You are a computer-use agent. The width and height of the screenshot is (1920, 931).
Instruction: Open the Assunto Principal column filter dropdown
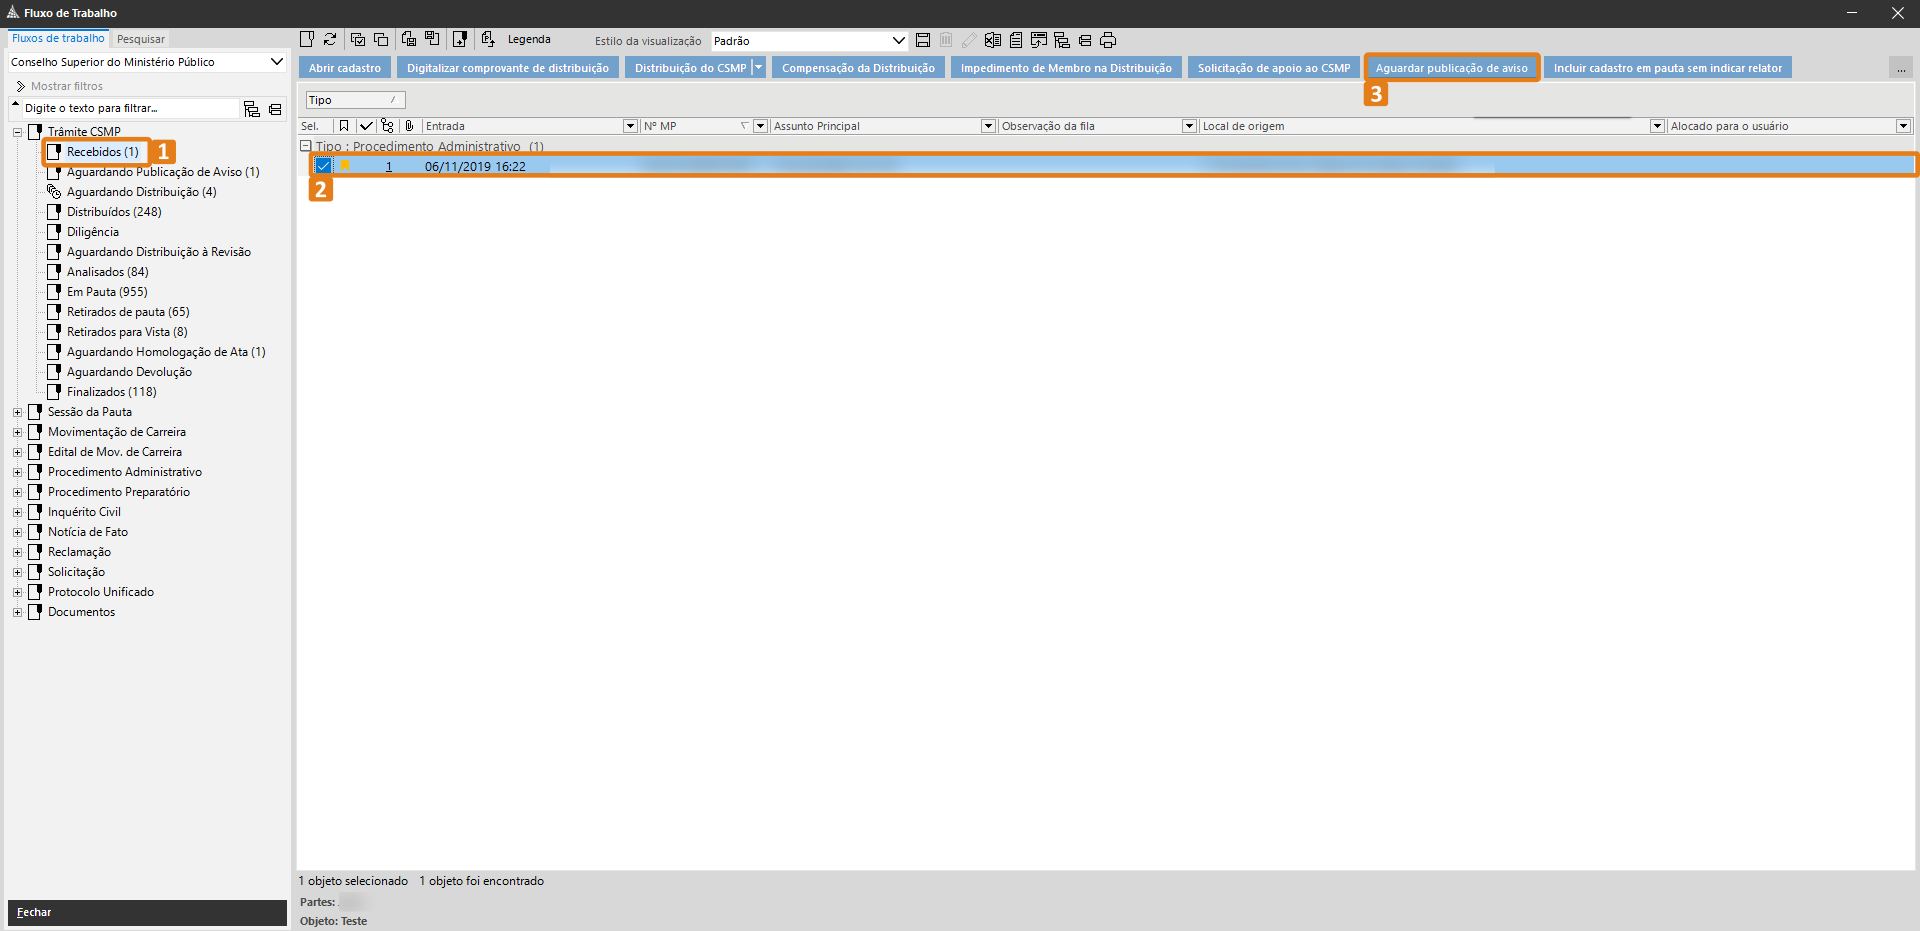988,126
